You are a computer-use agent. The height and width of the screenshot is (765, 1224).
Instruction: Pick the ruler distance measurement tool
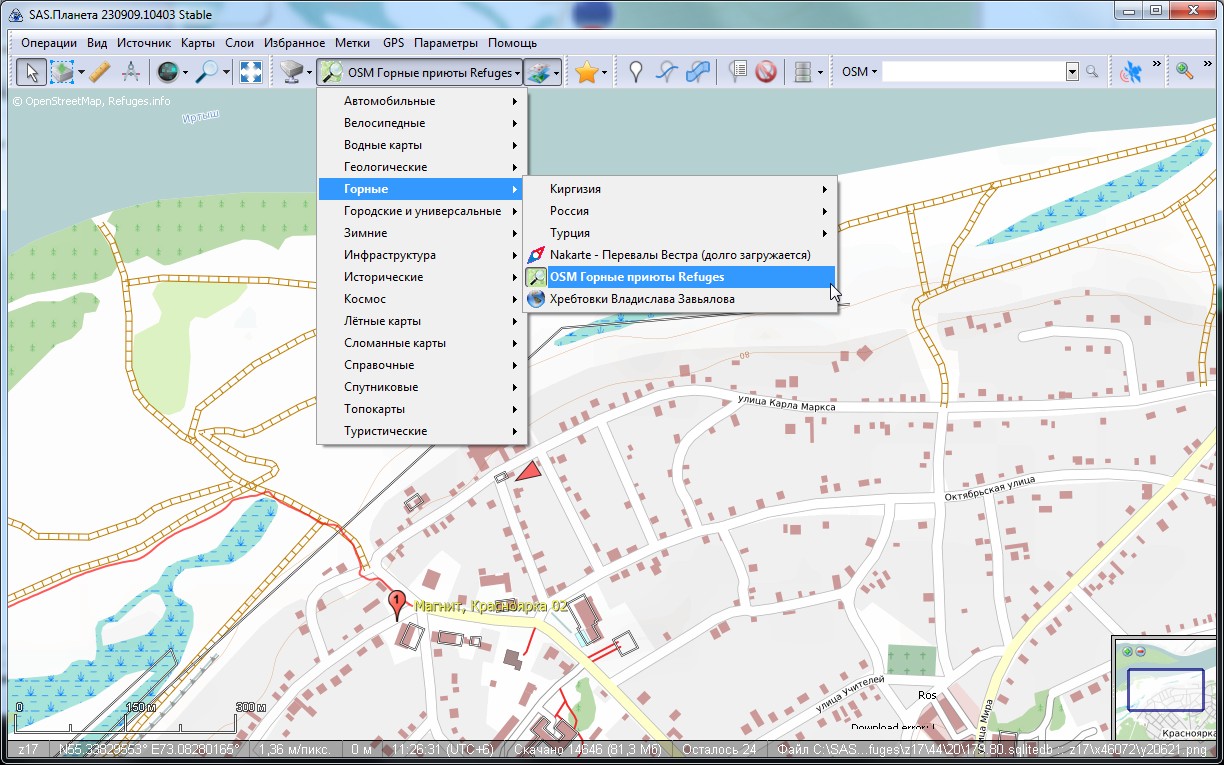click(100, 71)
